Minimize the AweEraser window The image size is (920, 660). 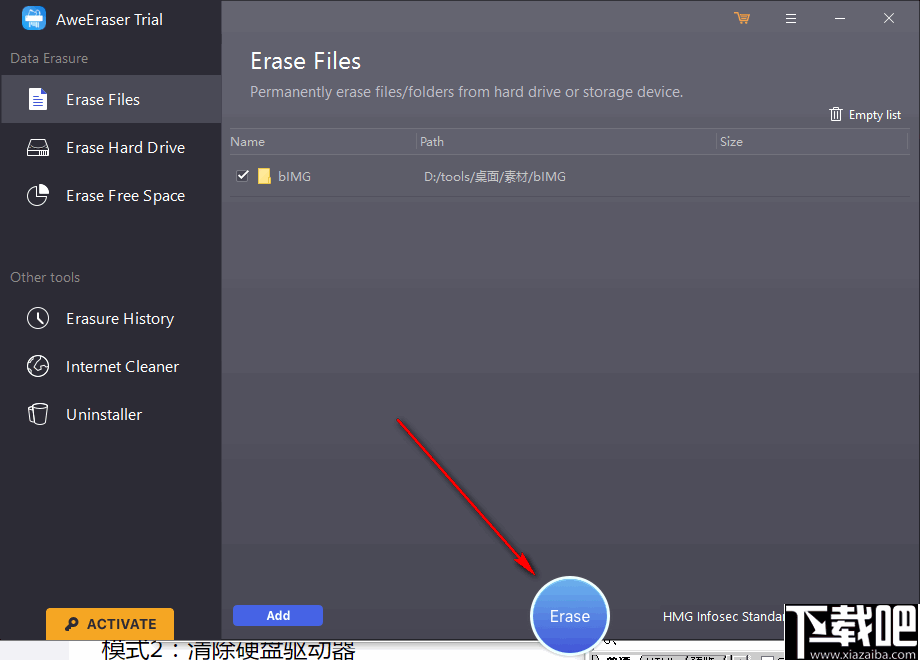(x=840, y=19)
